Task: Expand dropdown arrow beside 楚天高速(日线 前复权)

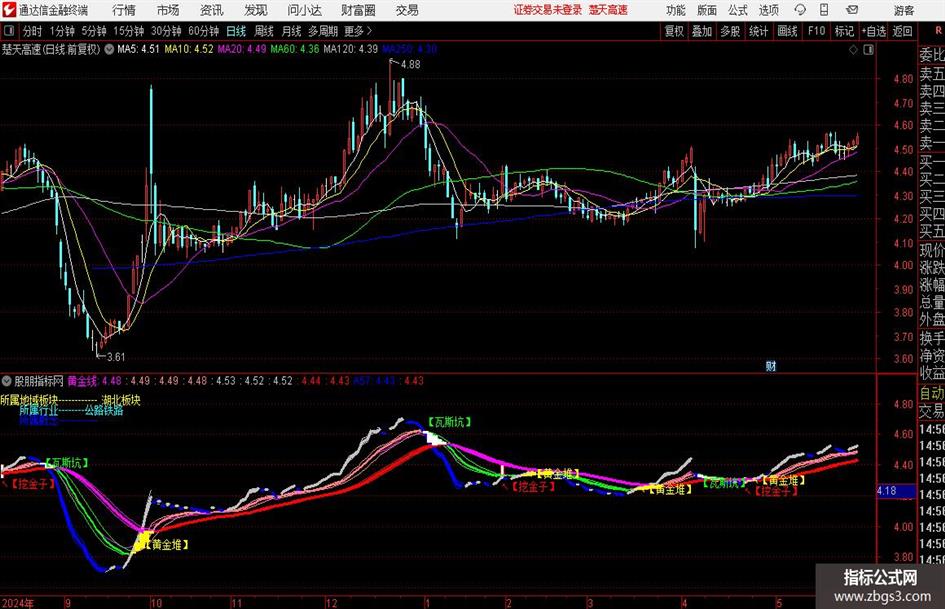Action: (x=108, y=49)
